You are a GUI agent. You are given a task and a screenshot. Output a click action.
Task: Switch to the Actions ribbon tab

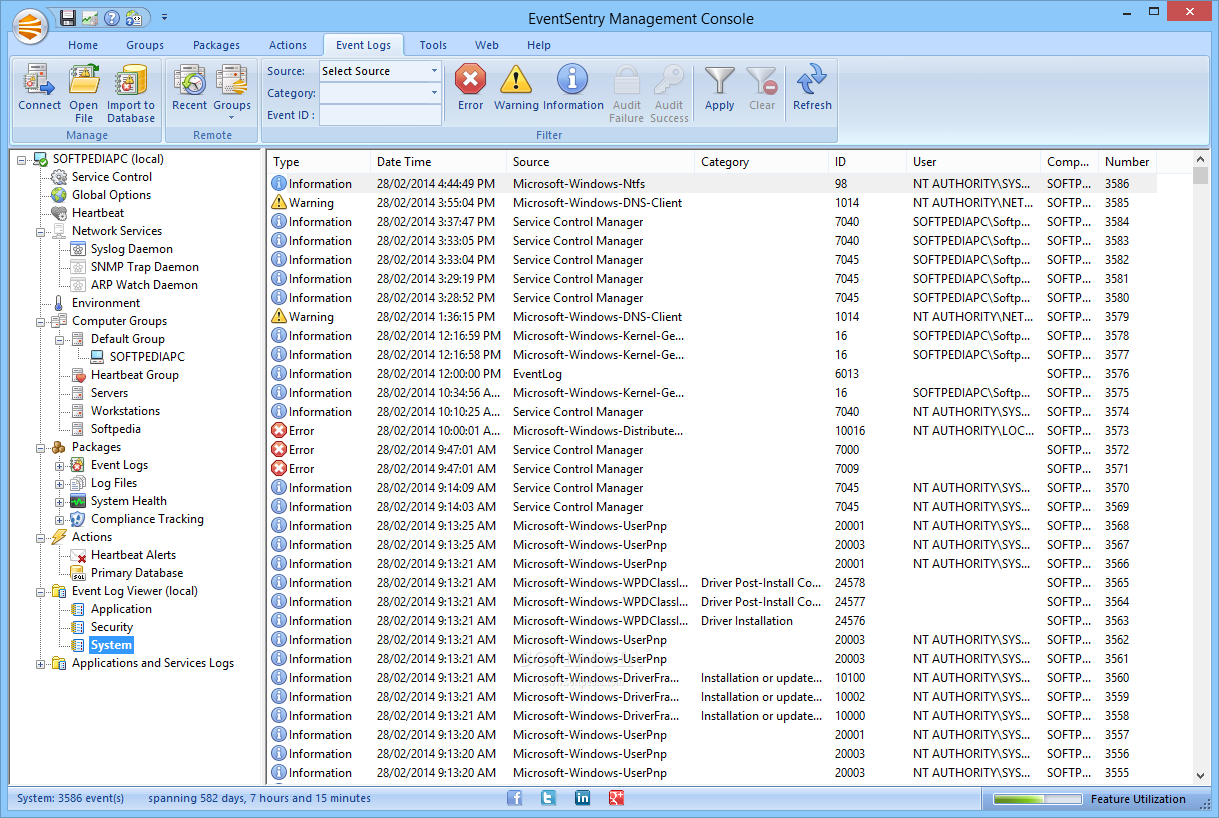(288, 45)
